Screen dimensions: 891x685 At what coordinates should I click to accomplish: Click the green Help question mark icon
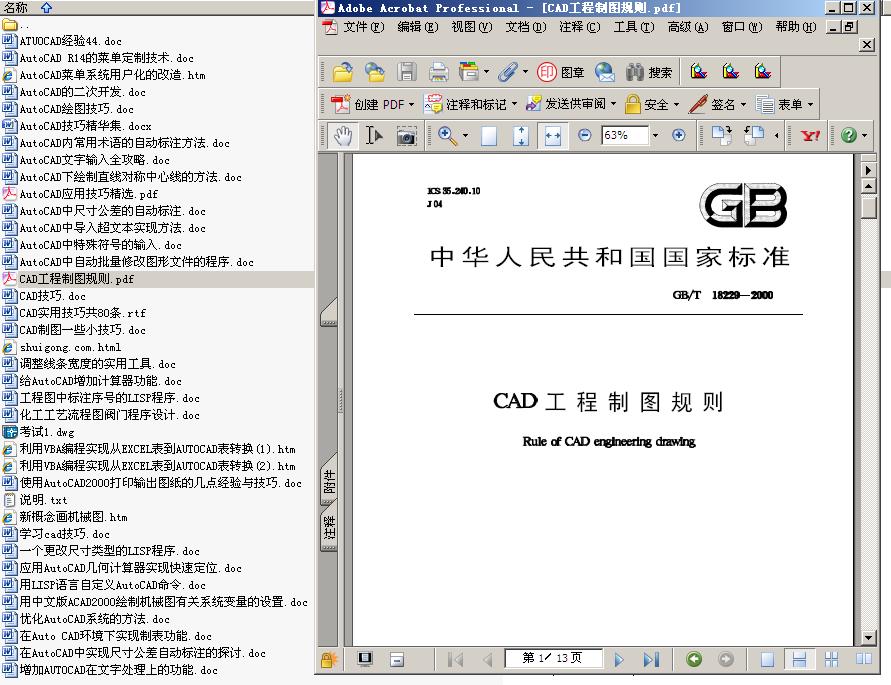[849, 135]
